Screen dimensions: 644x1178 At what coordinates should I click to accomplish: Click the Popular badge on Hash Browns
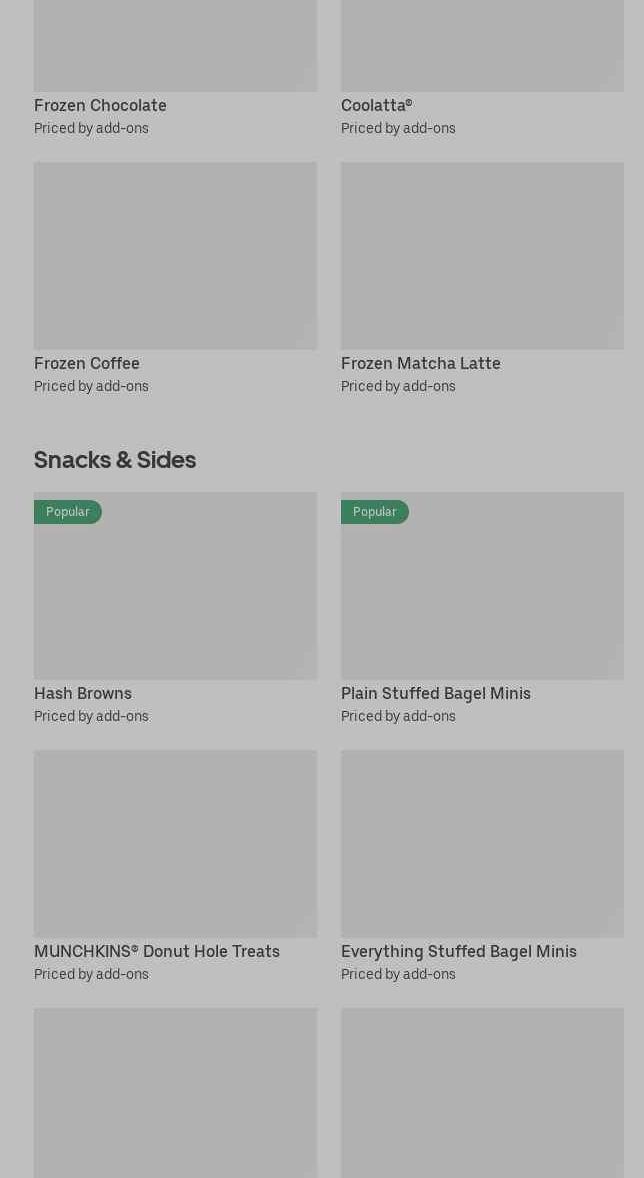pyautogui.click(x=68, y=512)
